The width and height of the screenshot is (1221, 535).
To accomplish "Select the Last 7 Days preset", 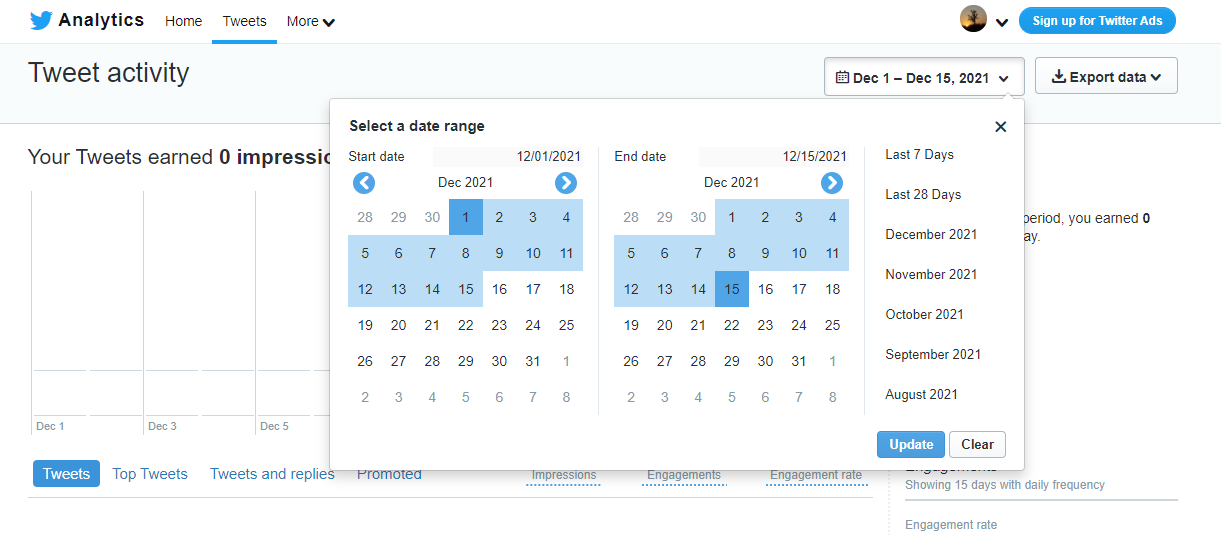I will click(919, 155).
